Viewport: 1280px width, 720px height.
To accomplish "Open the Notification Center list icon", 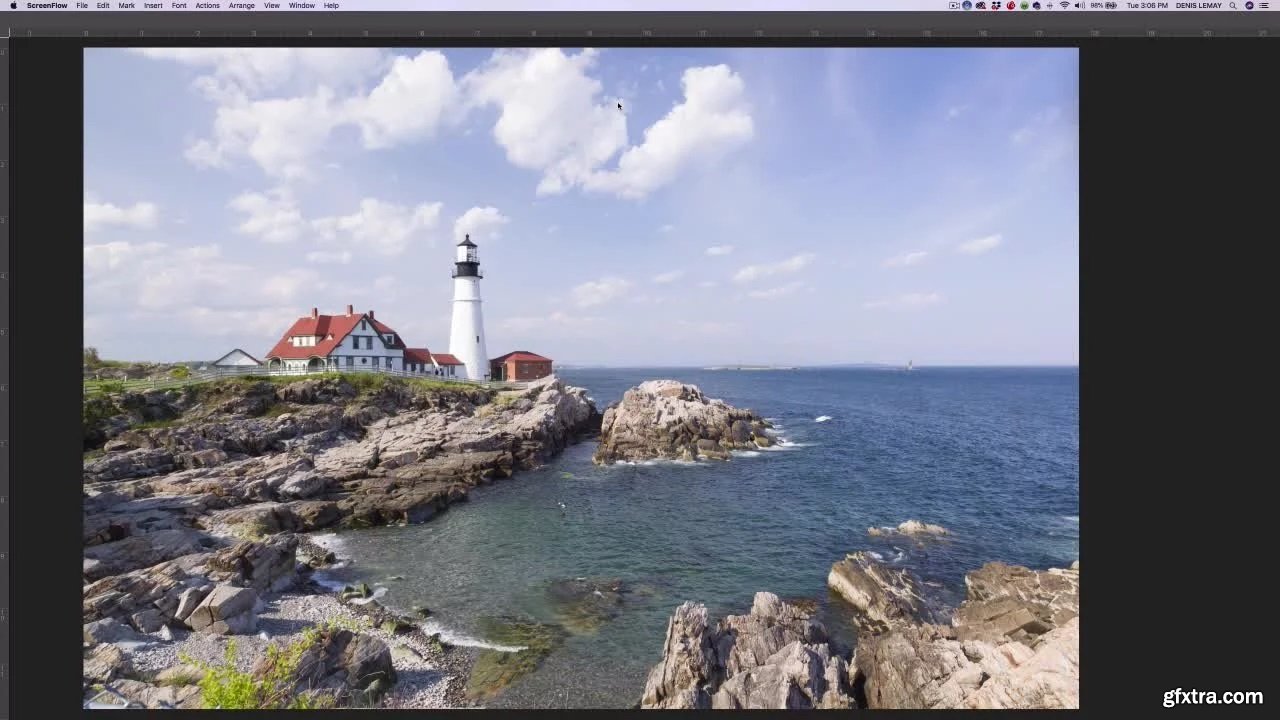I will [x=1264, y=5].
